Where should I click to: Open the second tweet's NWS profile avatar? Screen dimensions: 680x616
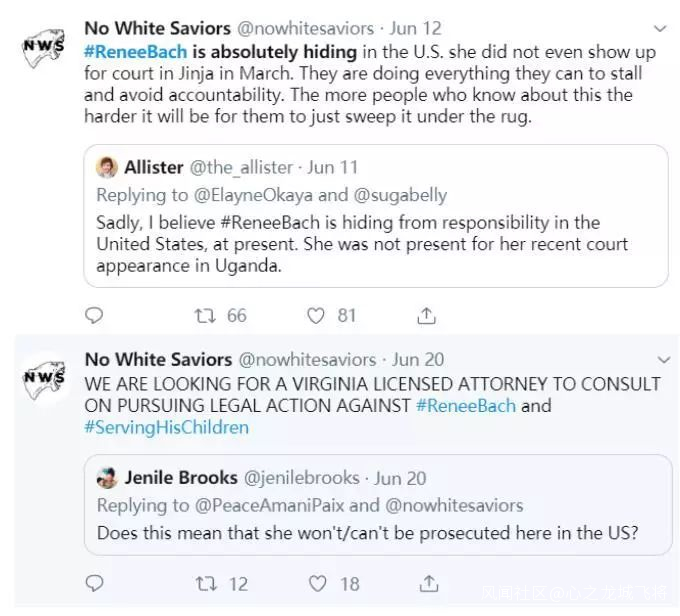[x=43, y=380]
